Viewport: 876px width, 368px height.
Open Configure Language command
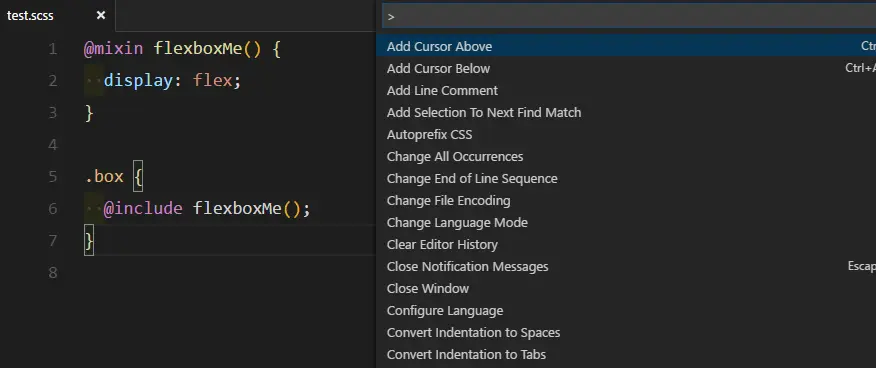(626, 310)
